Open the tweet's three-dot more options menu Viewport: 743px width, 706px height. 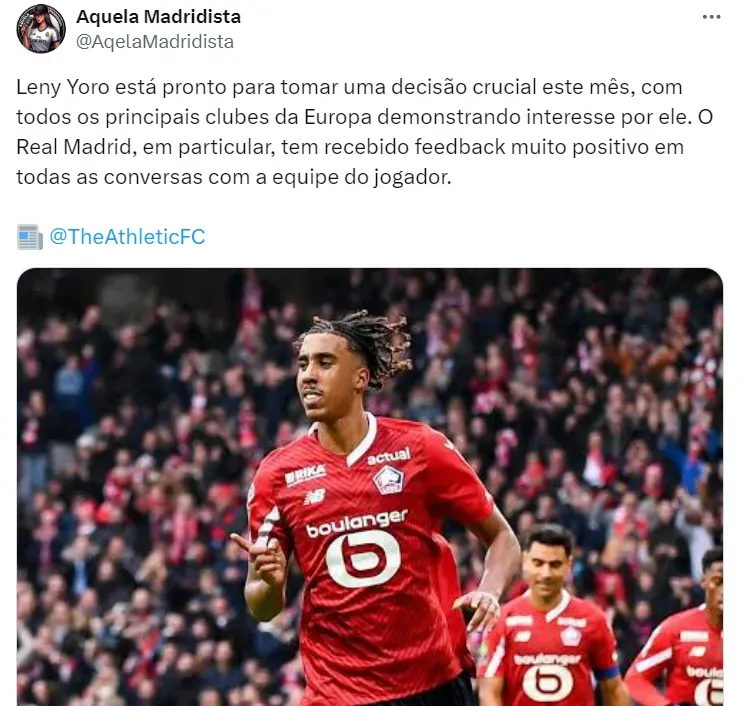(x=711, y=18)
